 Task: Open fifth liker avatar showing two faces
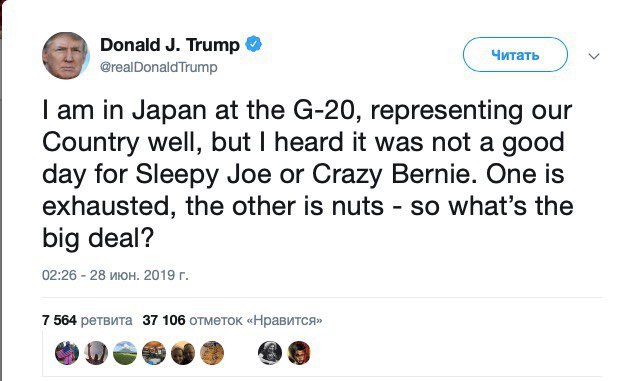click(183, 353)
